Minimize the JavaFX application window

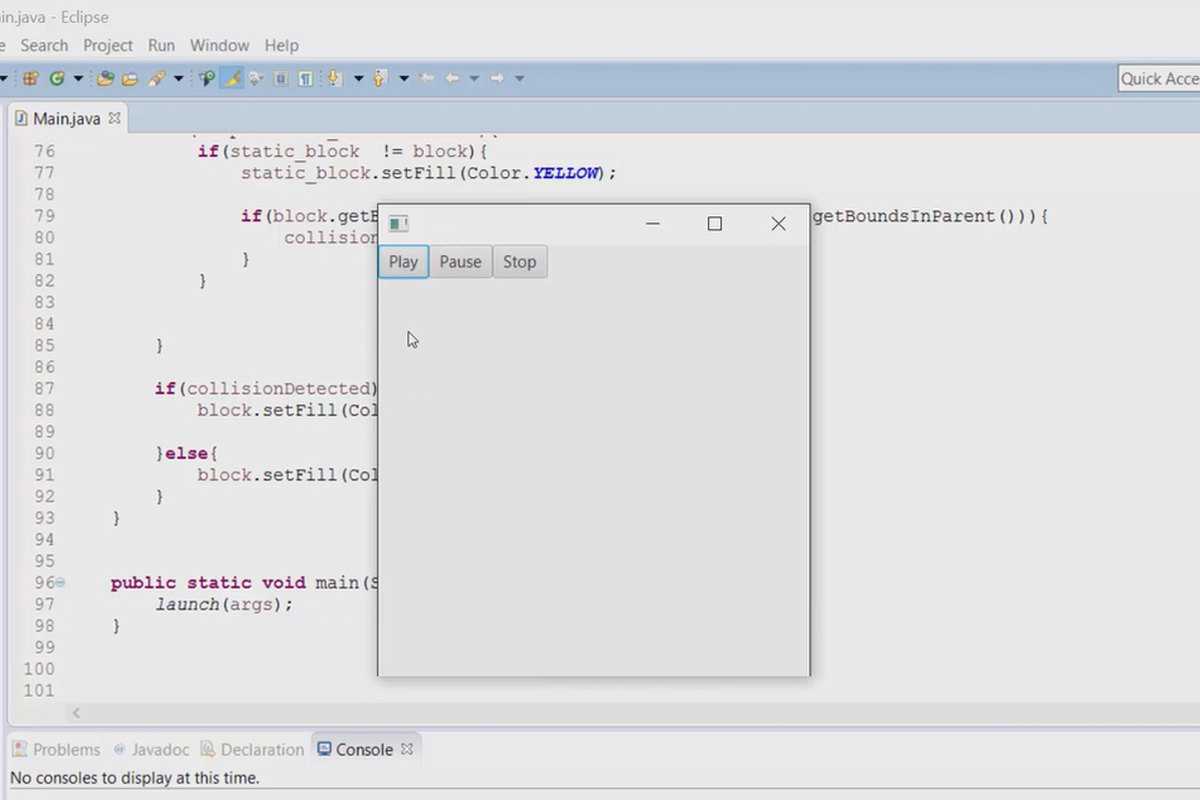(x=653, y=224)
